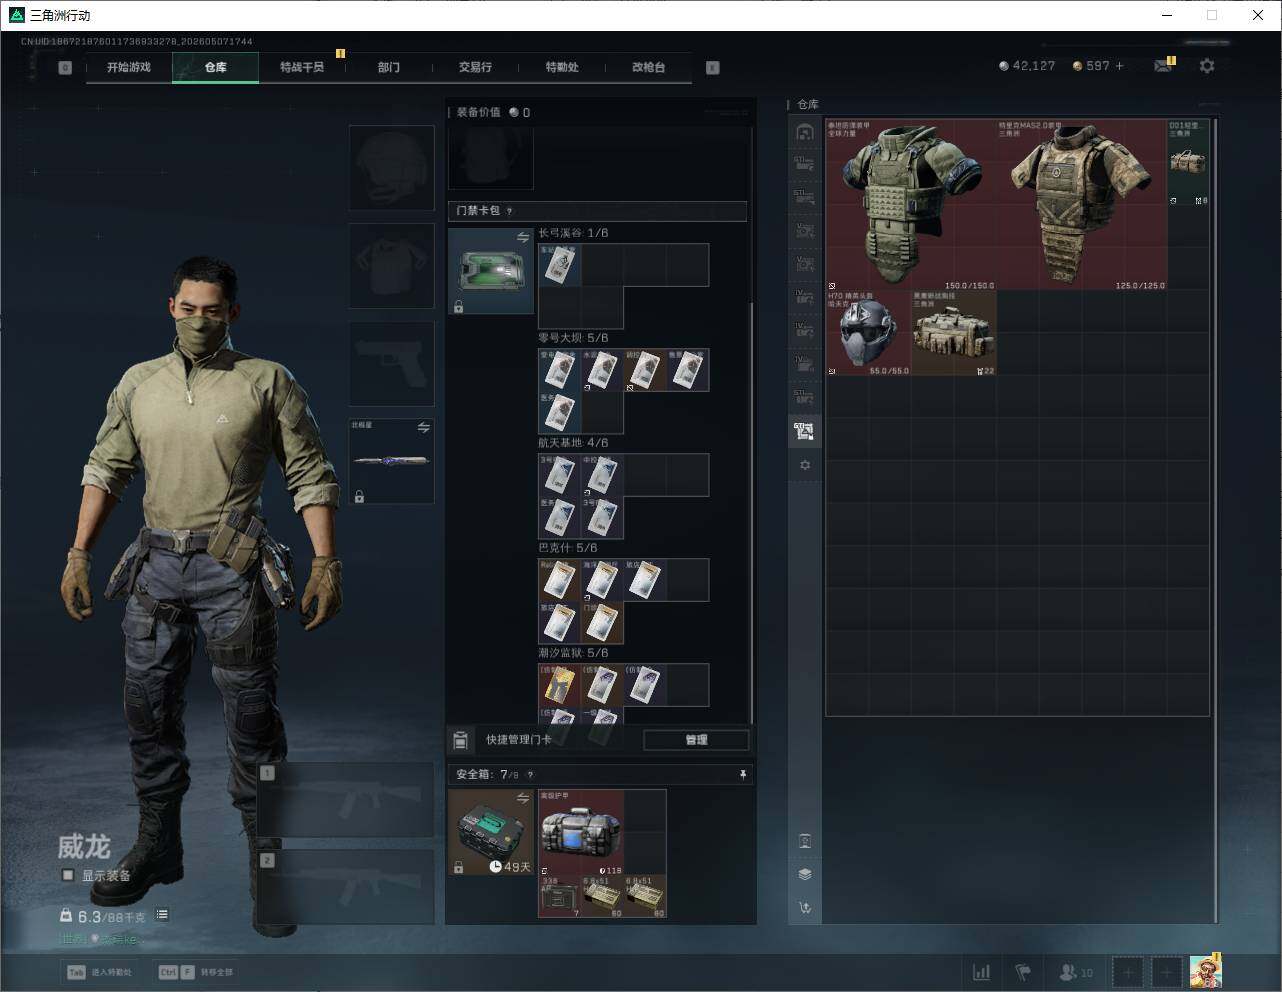
Task: Open the flag icon in bottom bar
Action: [1023, 972]
